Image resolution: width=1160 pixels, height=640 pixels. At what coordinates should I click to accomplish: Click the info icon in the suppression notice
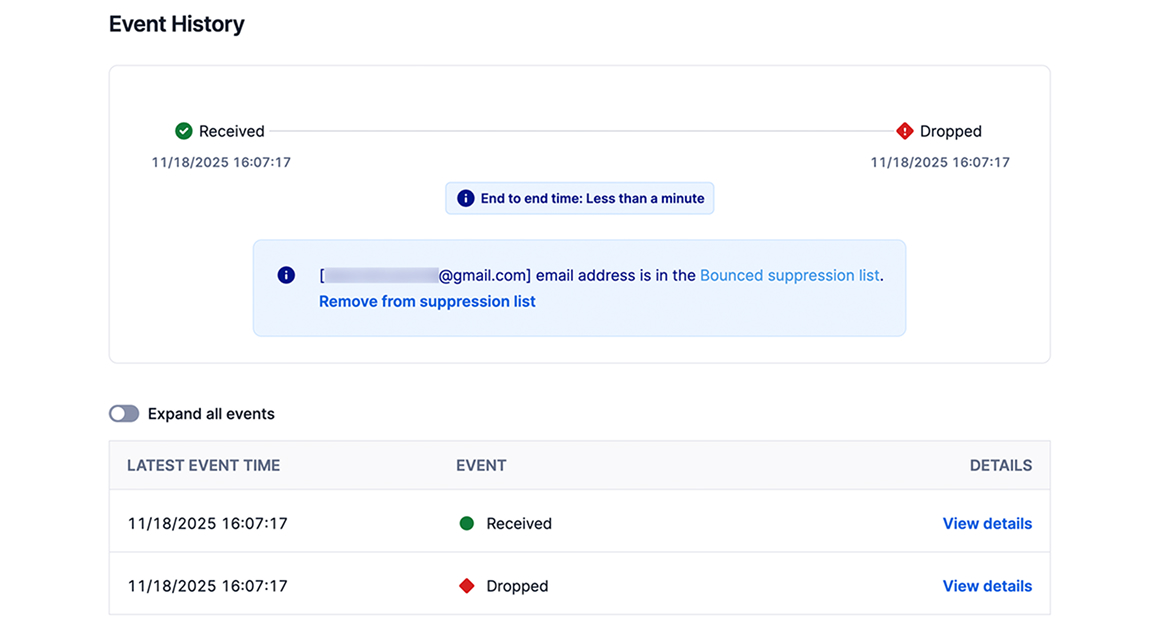286,275
